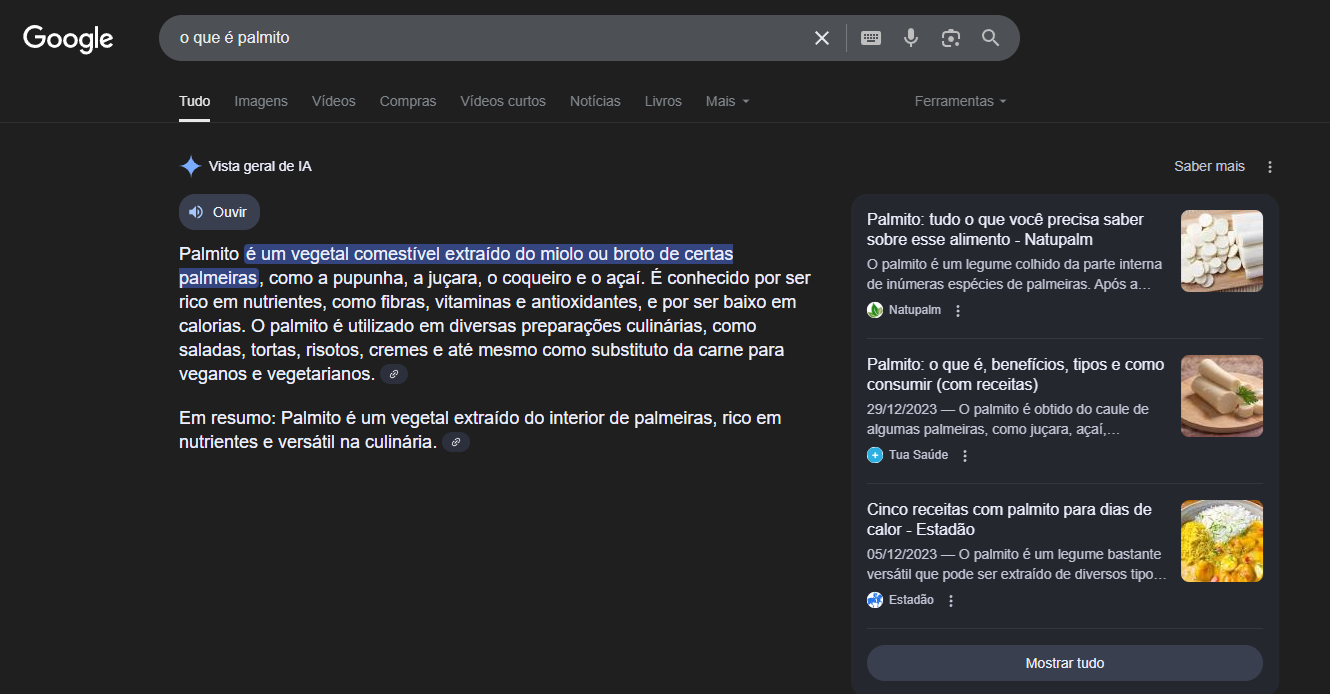Go to the Notícias tab
Viewport: 1330px width, 694px height.
595,101
